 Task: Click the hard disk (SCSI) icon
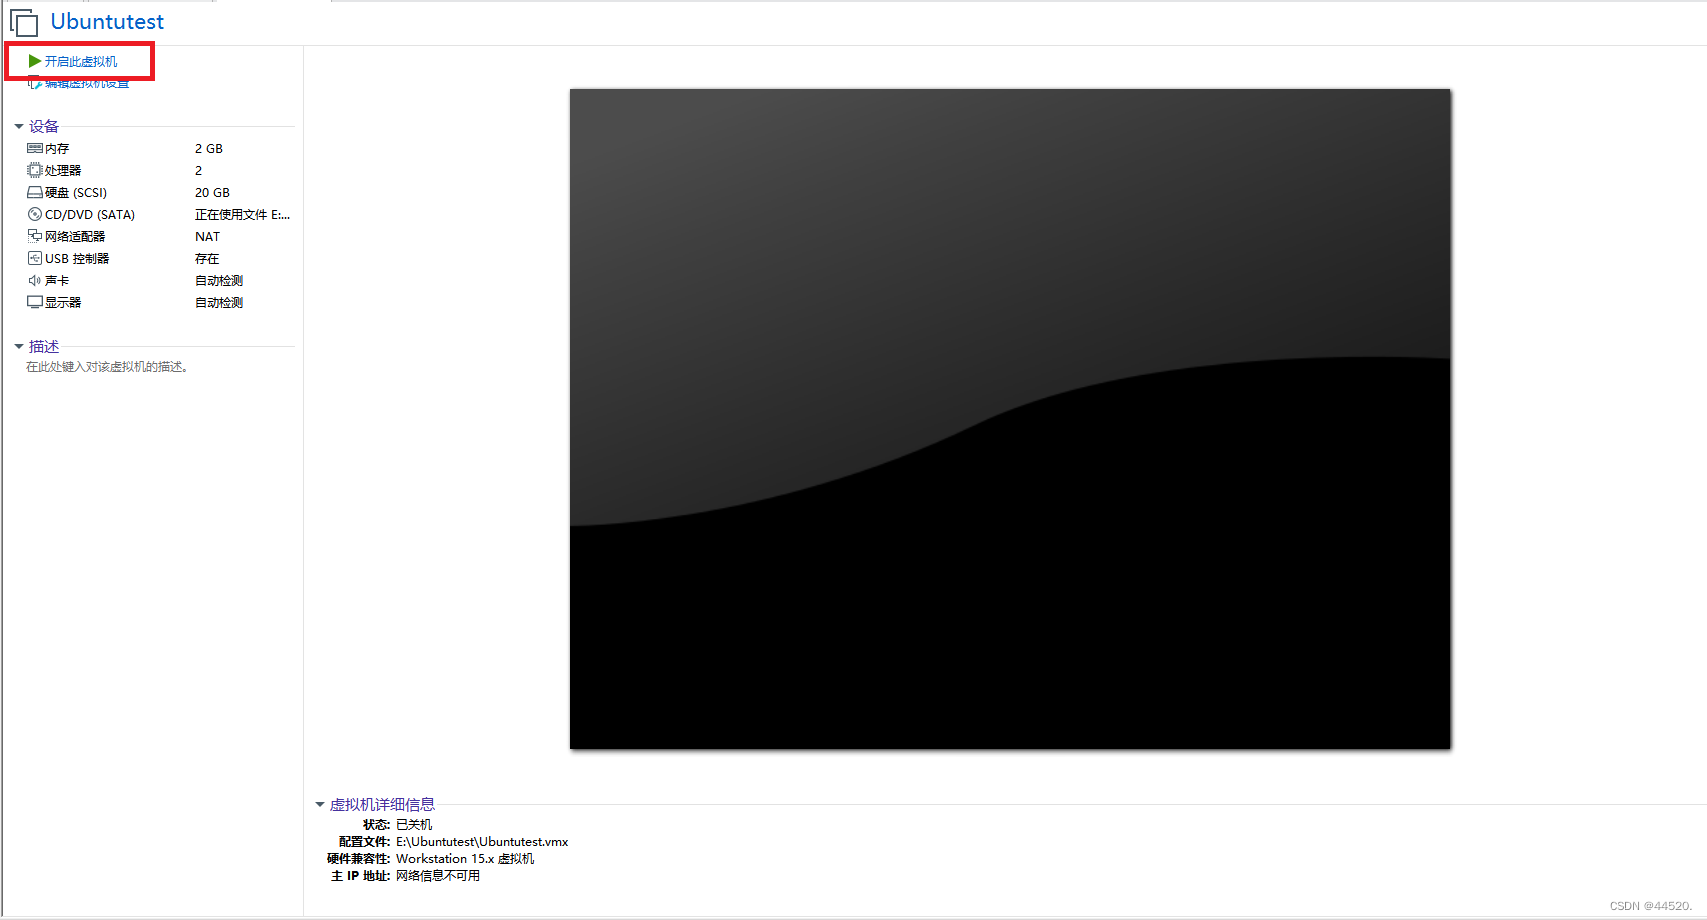pyautogui.click(x=35, y=192)
